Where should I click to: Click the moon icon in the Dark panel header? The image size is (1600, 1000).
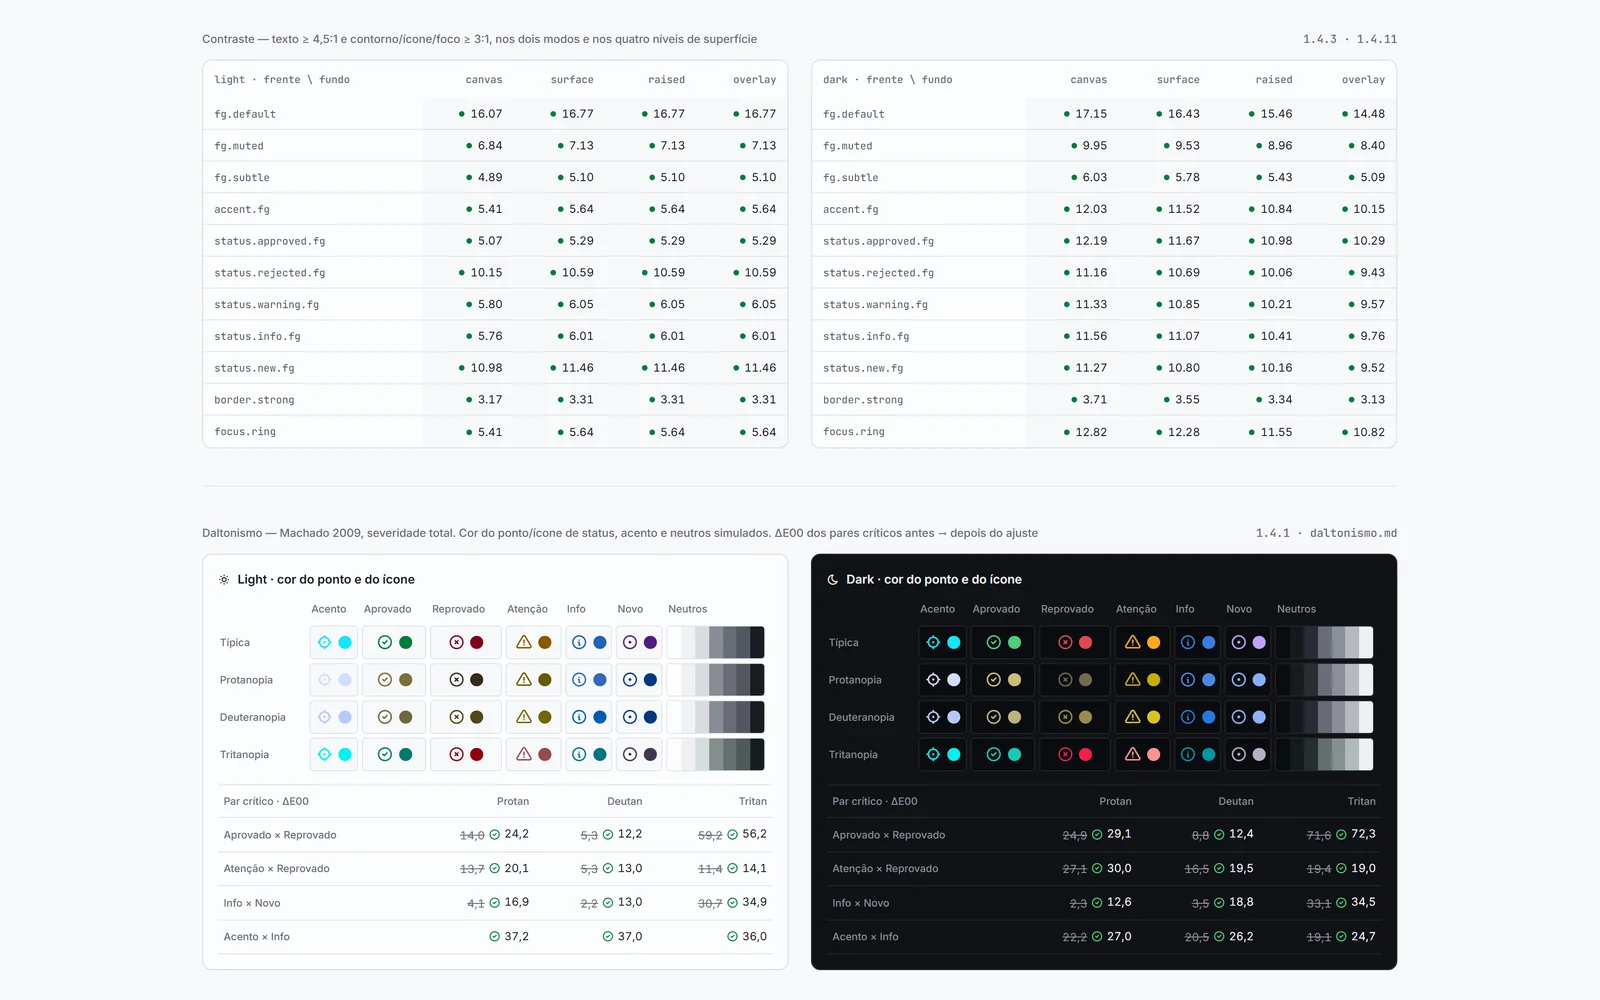click(833, 579)
